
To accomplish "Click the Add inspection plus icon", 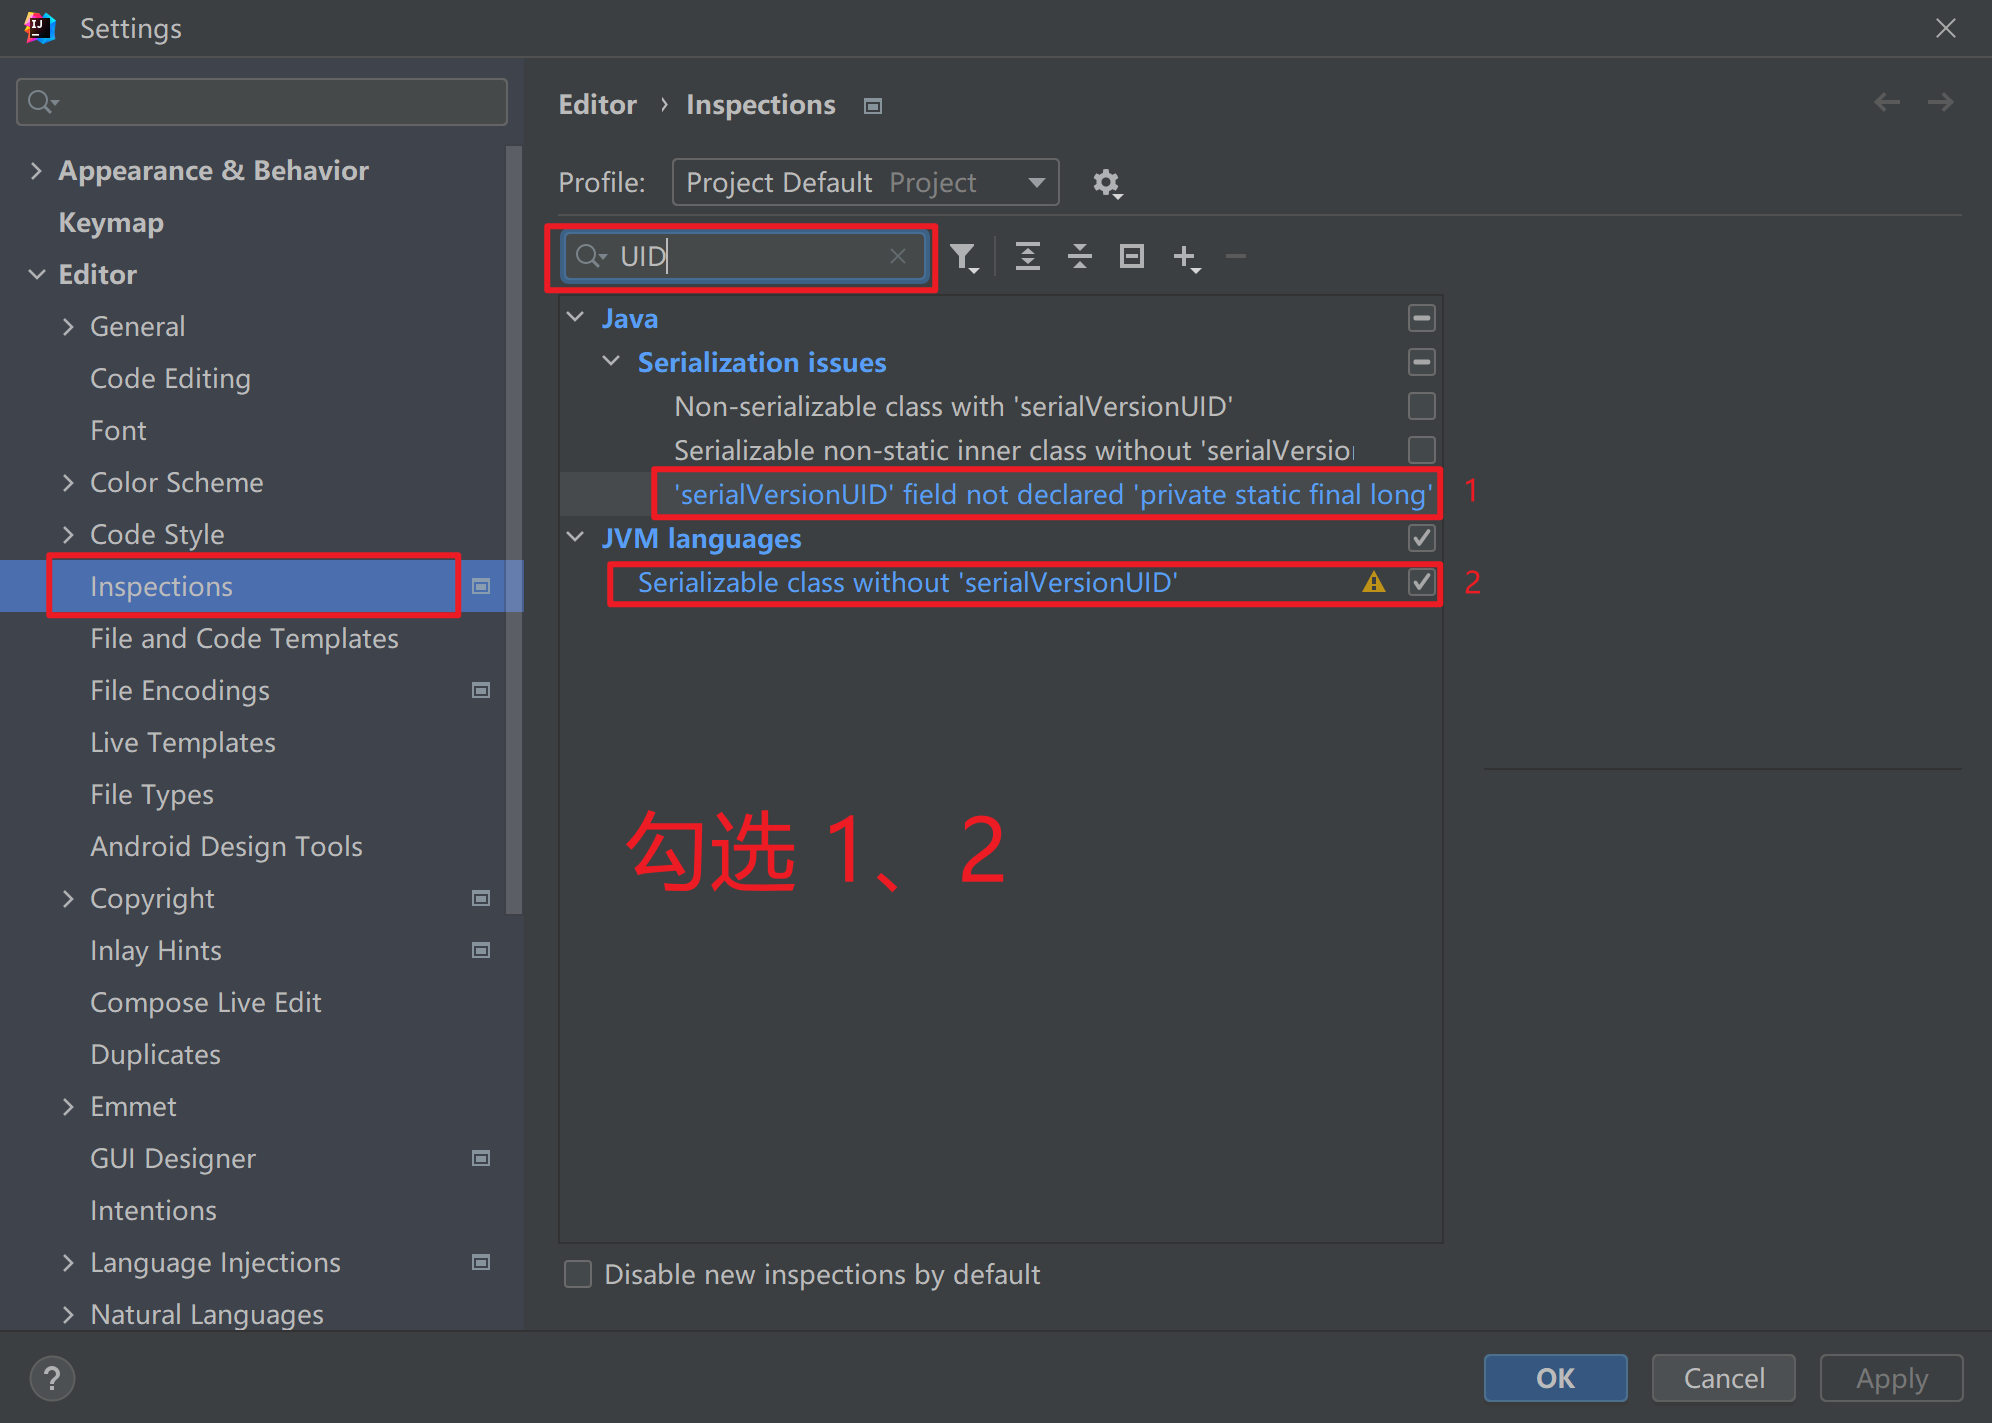I will 1184,257.
